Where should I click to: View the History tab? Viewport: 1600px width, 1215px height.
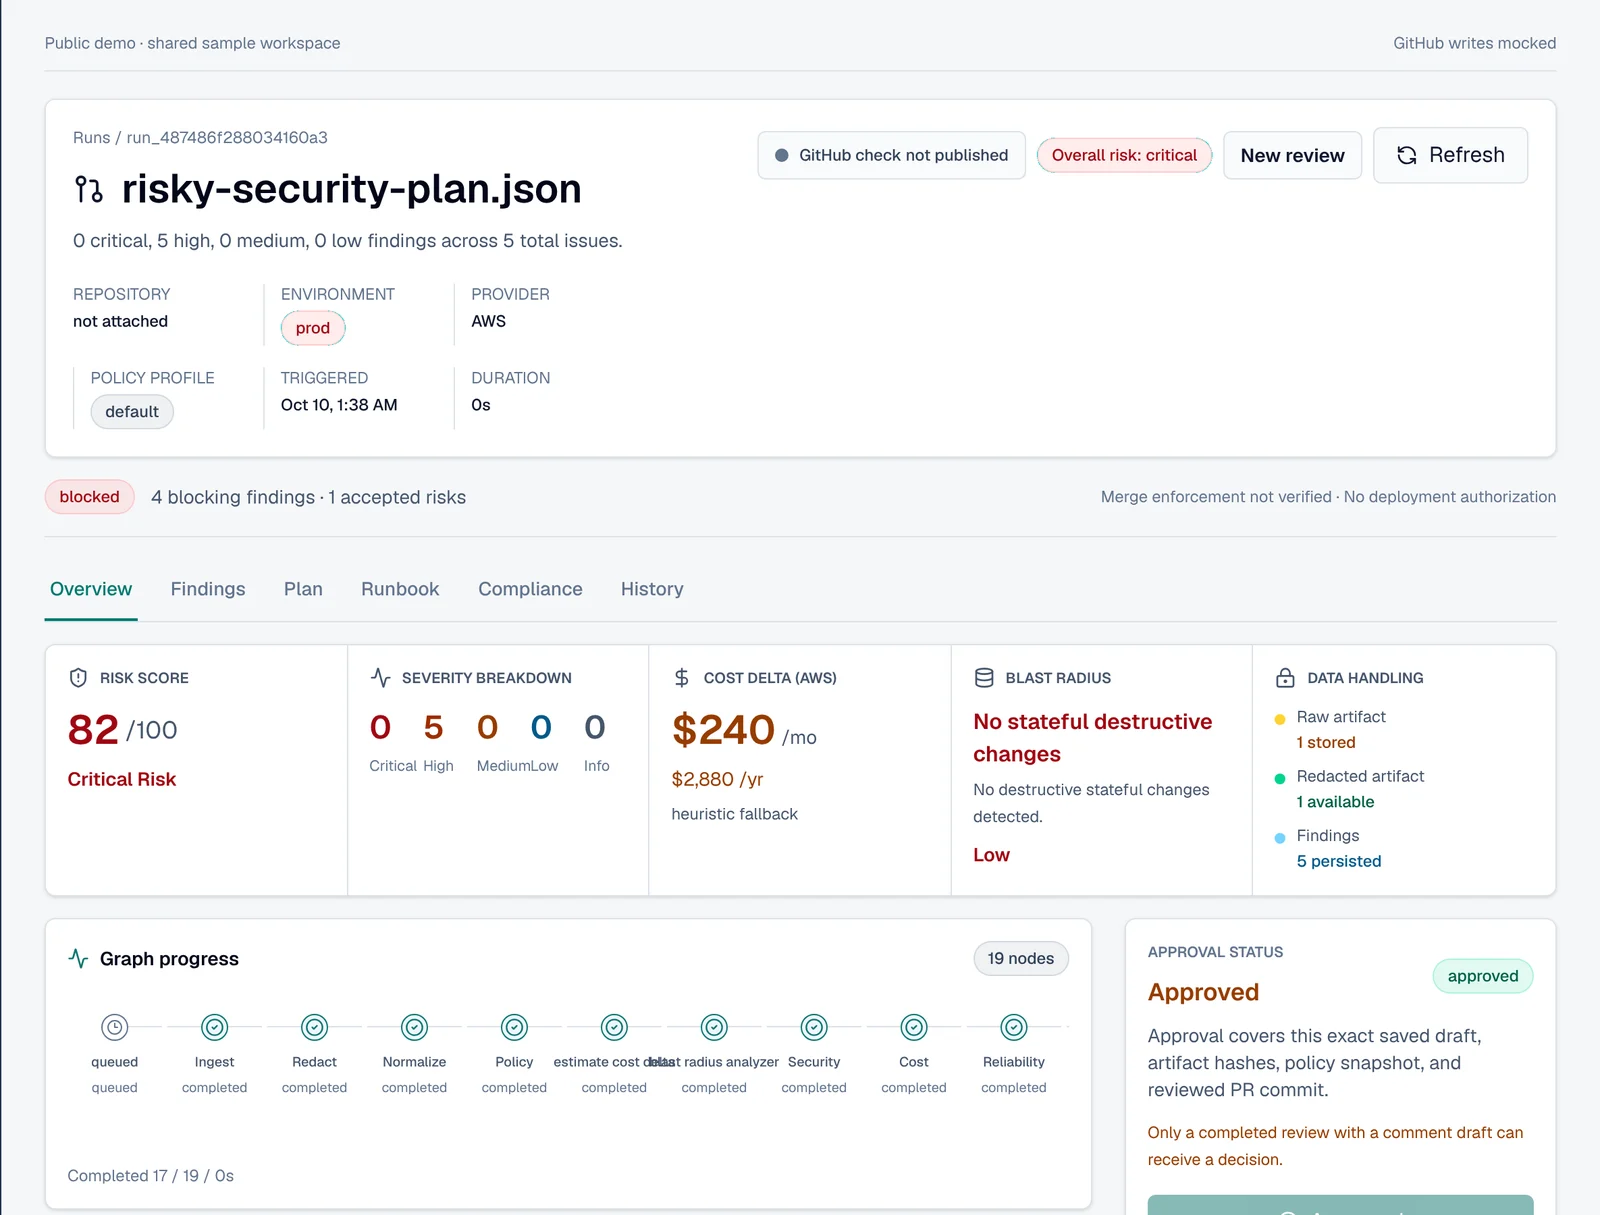click(652, 589)
